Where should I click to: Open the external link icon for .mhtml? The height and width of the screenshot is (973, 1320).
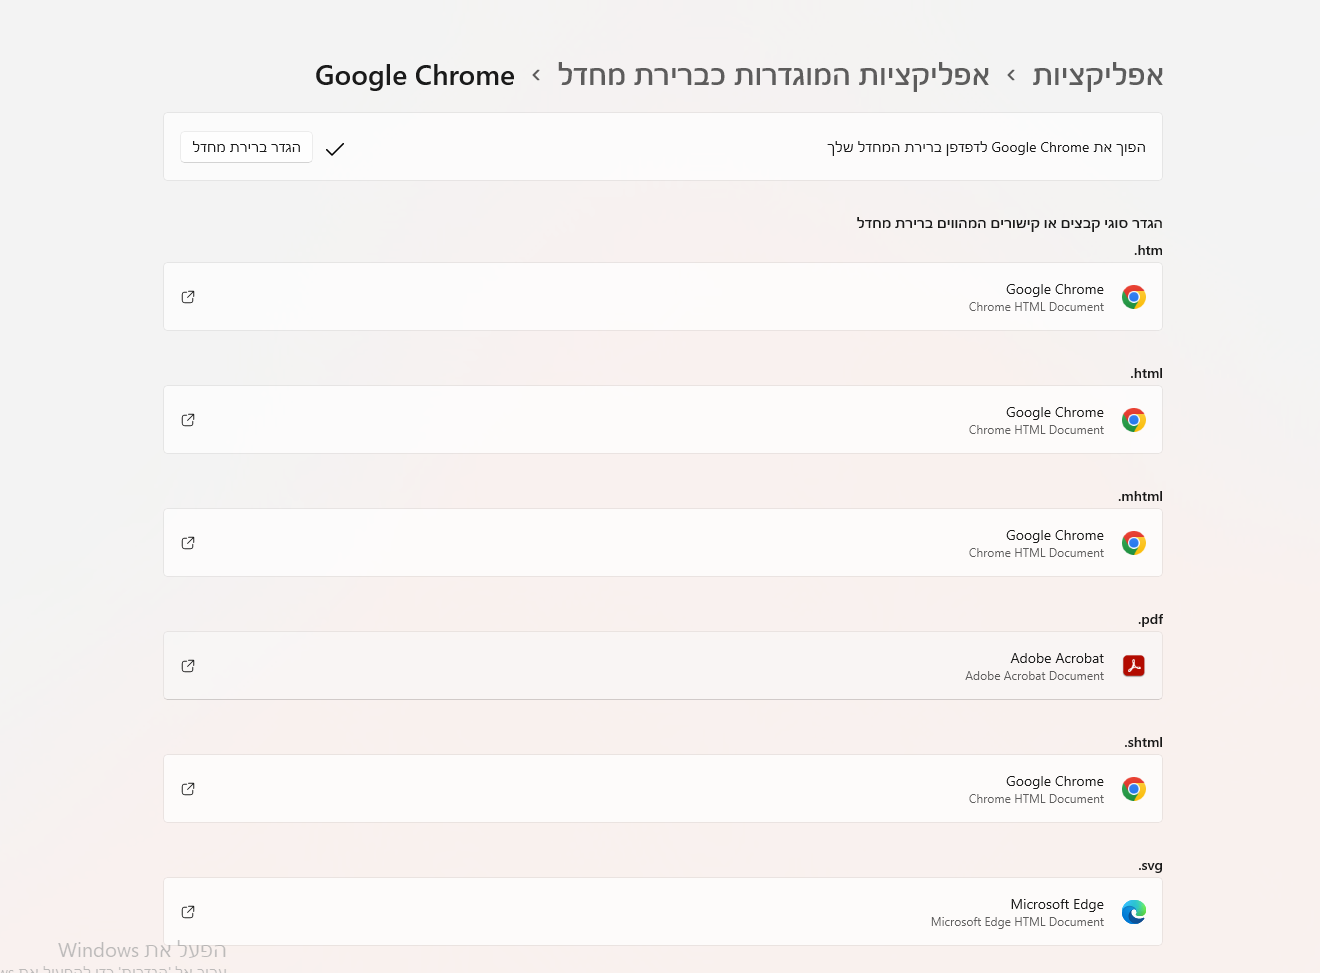pos(188,543)
